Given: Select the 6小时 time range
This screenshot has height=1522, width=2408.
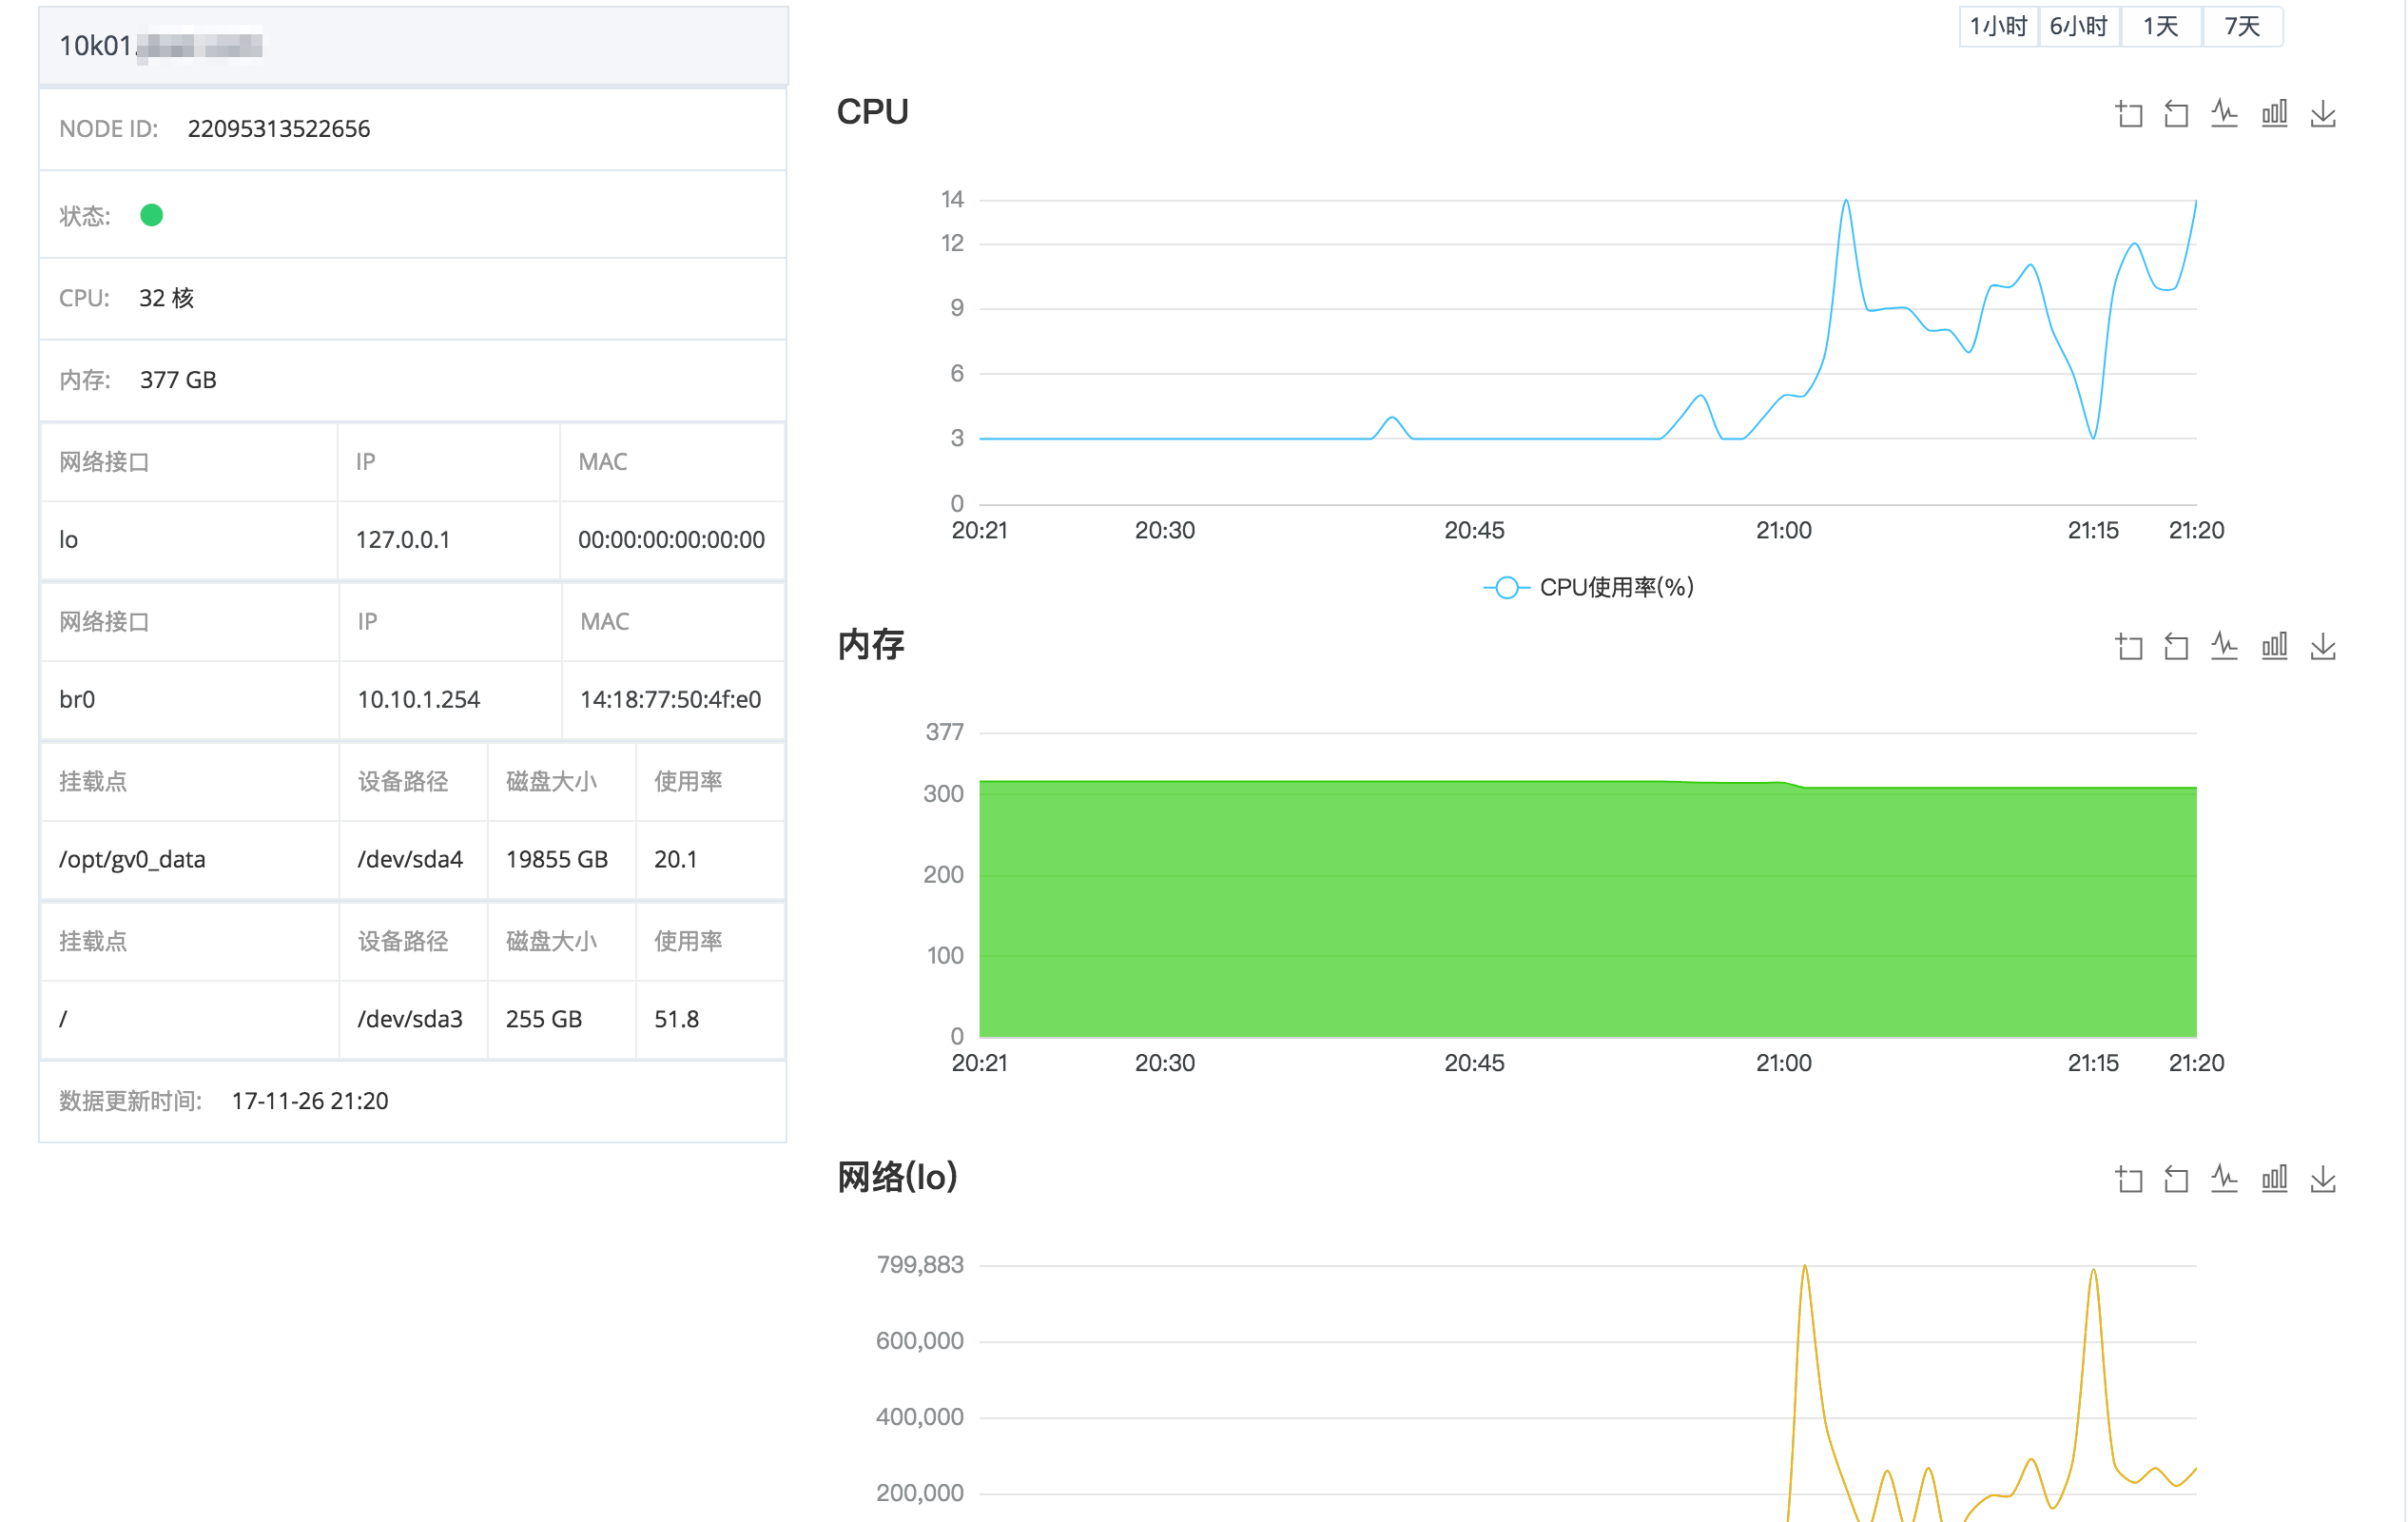Looking at the screenshot, I should coord(2079,26).
